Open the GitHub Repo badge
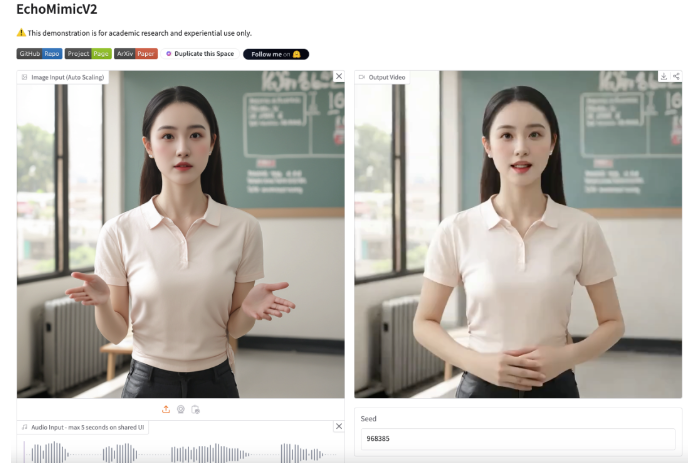The width and height of the screenshot is (696, 463). pos(39,54)
